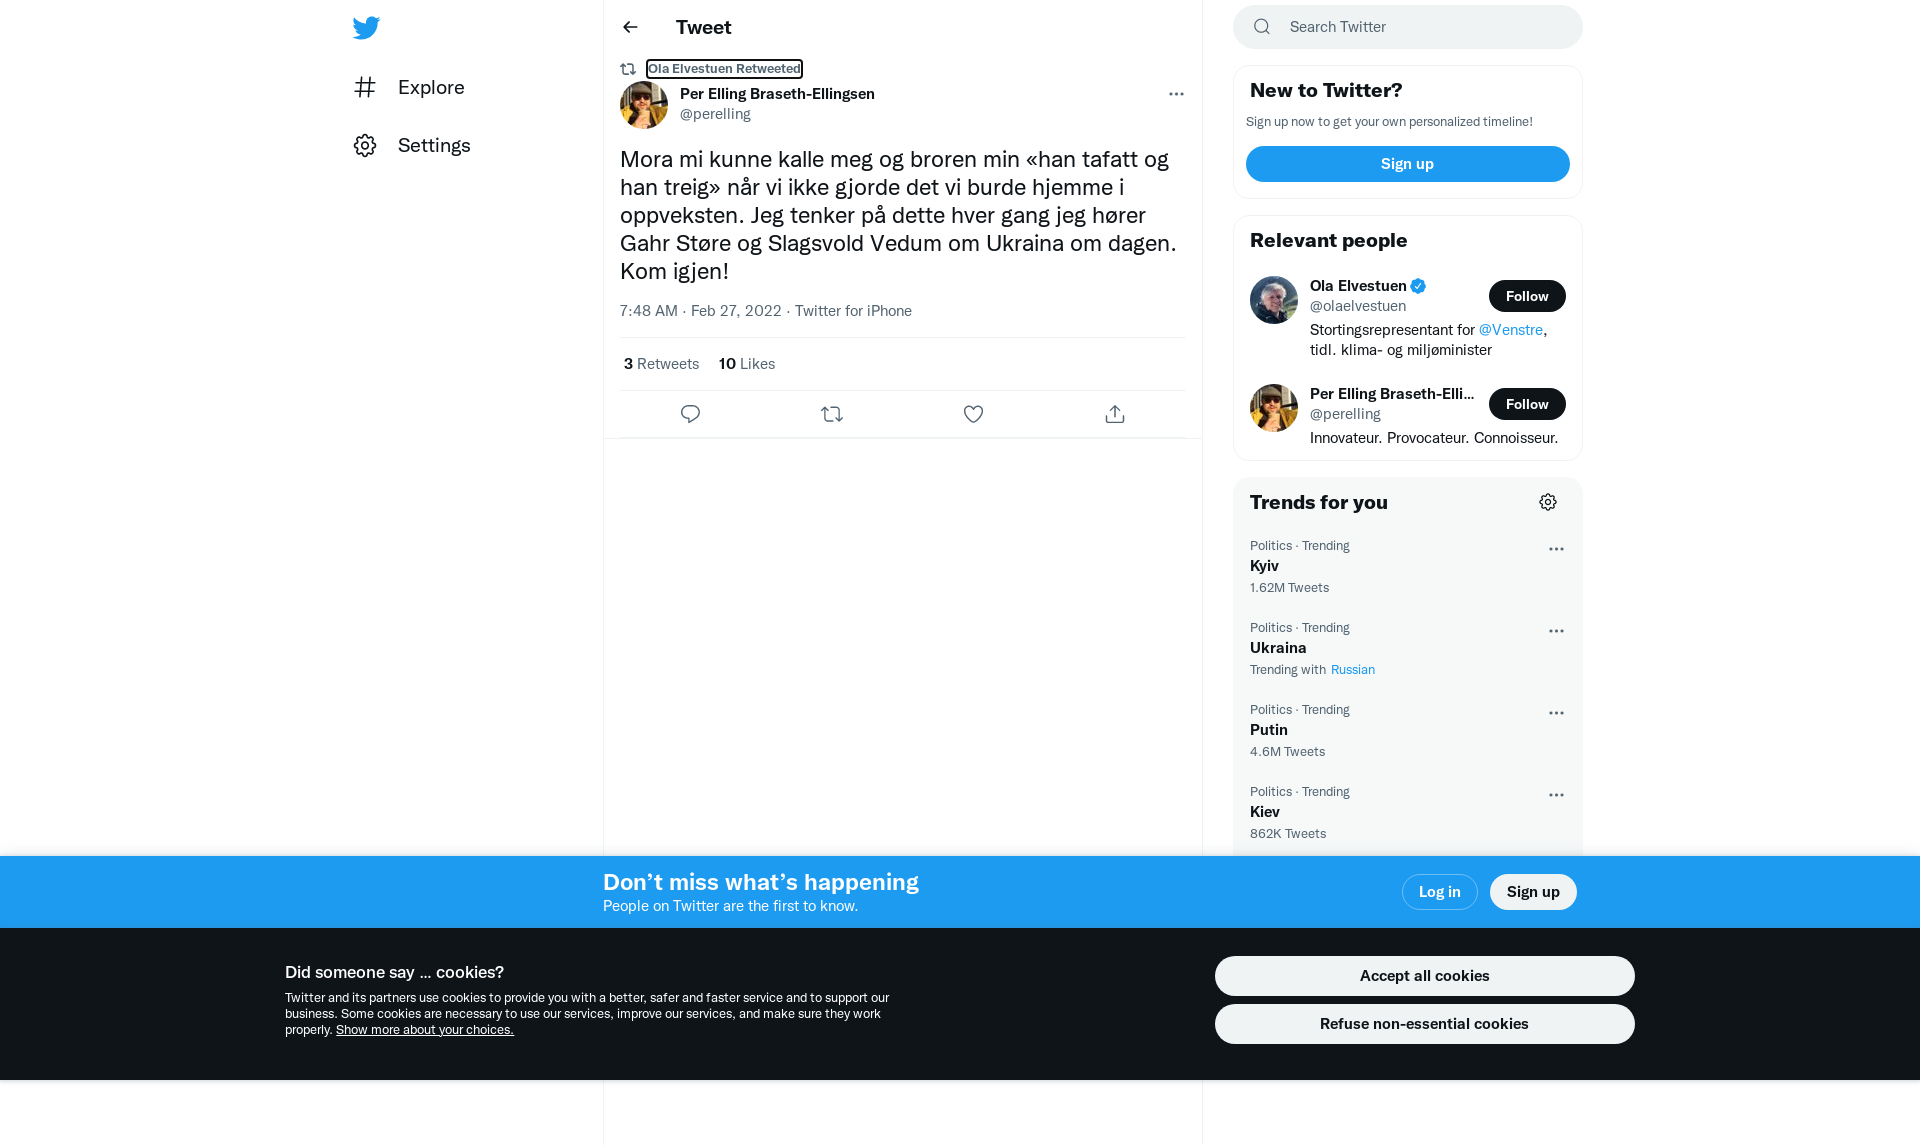Share the tweet using the share icon
The height and width of the screenshot is (1145, 1920).
pyautogui.click(x=1115, y=414)
